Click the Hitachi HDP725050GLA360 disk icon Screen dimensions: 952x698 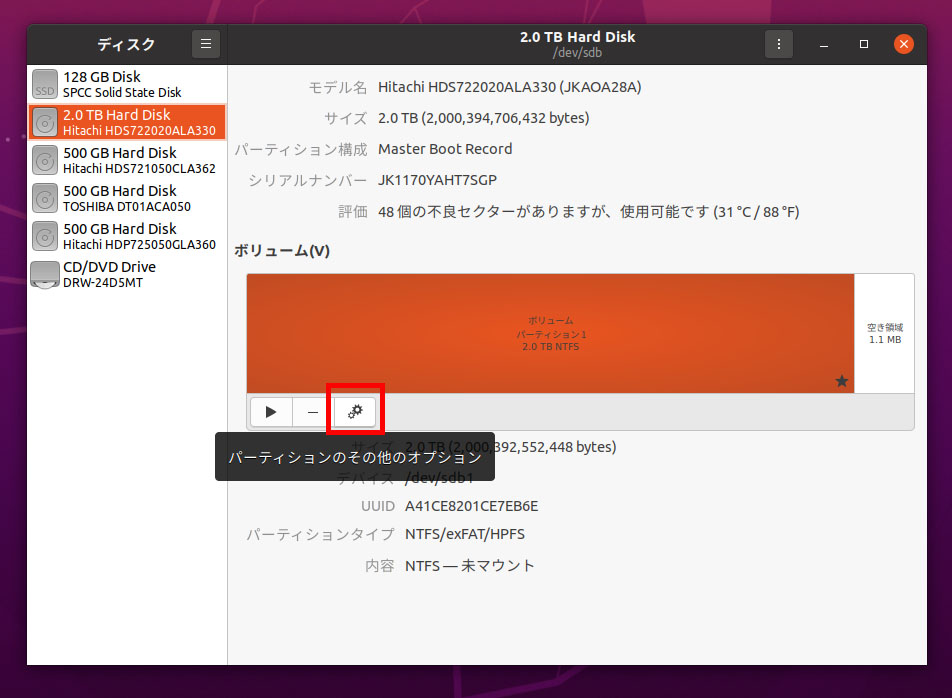(45, 236)
